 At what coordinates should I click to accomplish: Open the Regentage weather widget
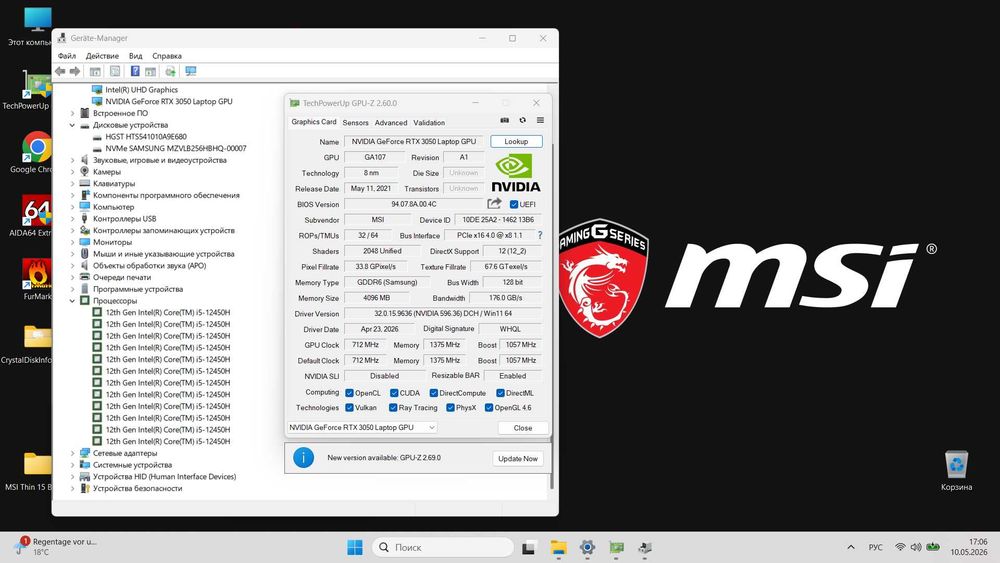(x=55, y=547)
